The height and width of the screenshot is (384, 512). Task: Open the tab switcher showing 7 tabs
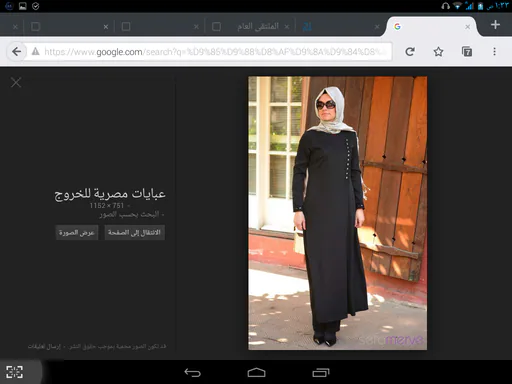coord(467,52)
